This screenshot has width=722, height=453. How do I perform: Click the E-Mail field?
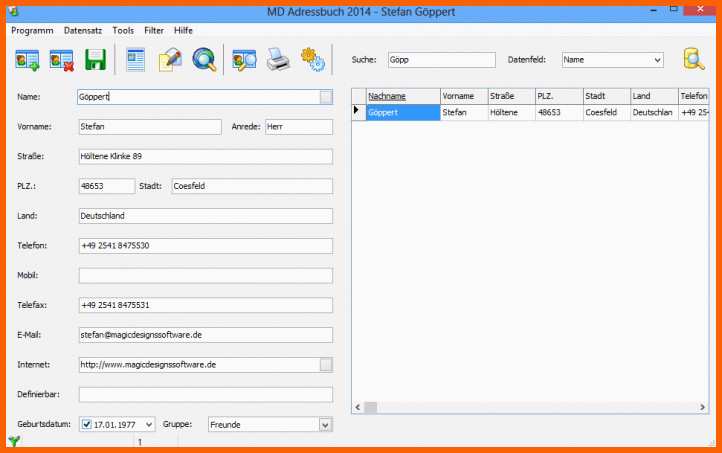point(205,335)
